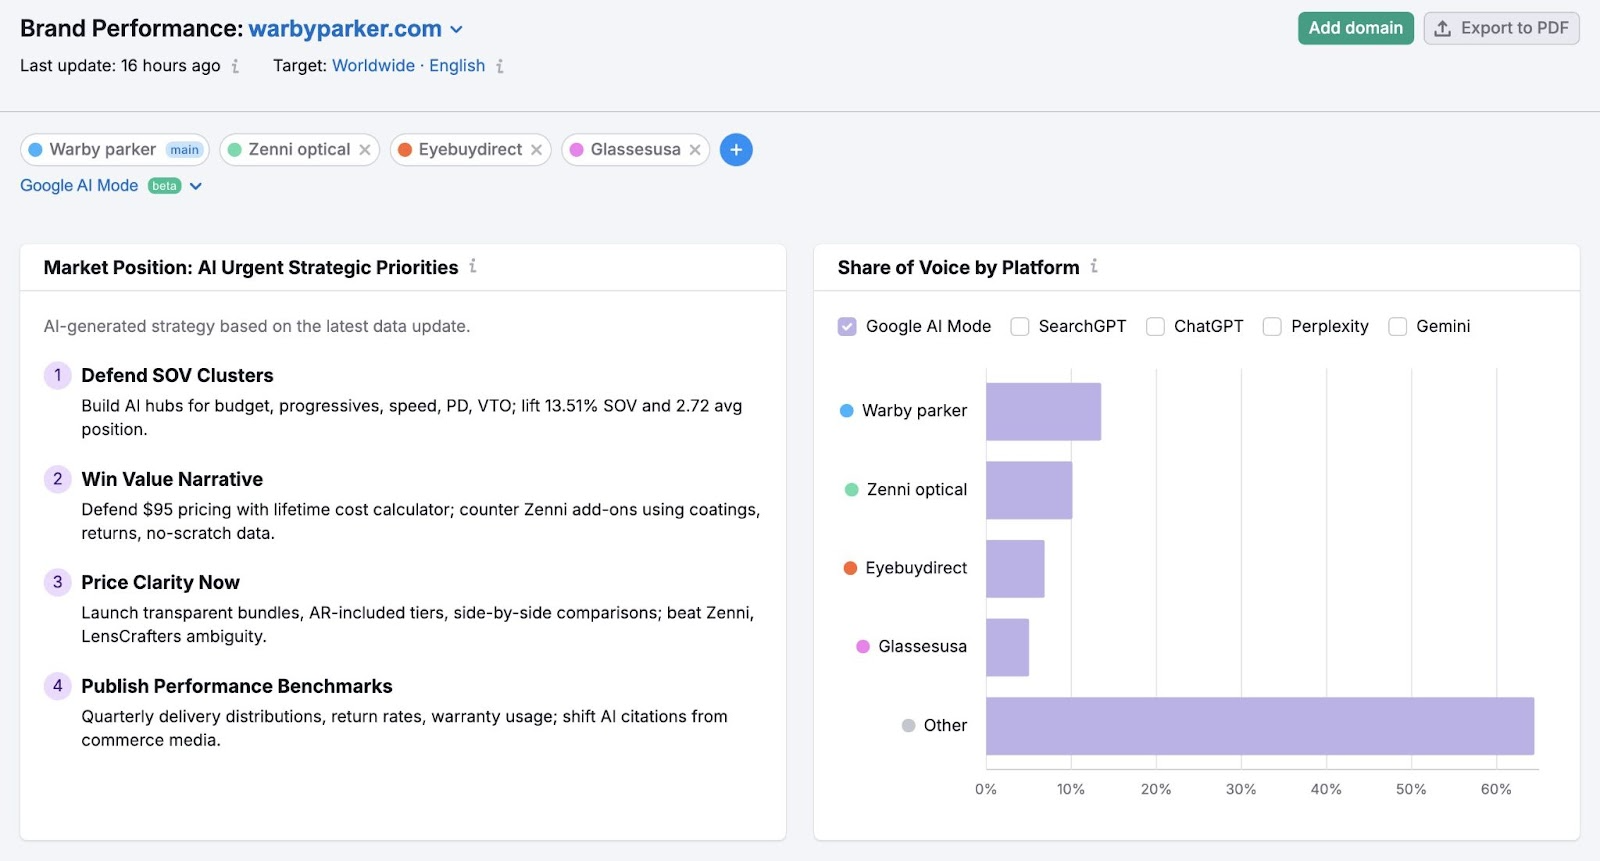Click Export to PDF button

[x=1501, y=28]
